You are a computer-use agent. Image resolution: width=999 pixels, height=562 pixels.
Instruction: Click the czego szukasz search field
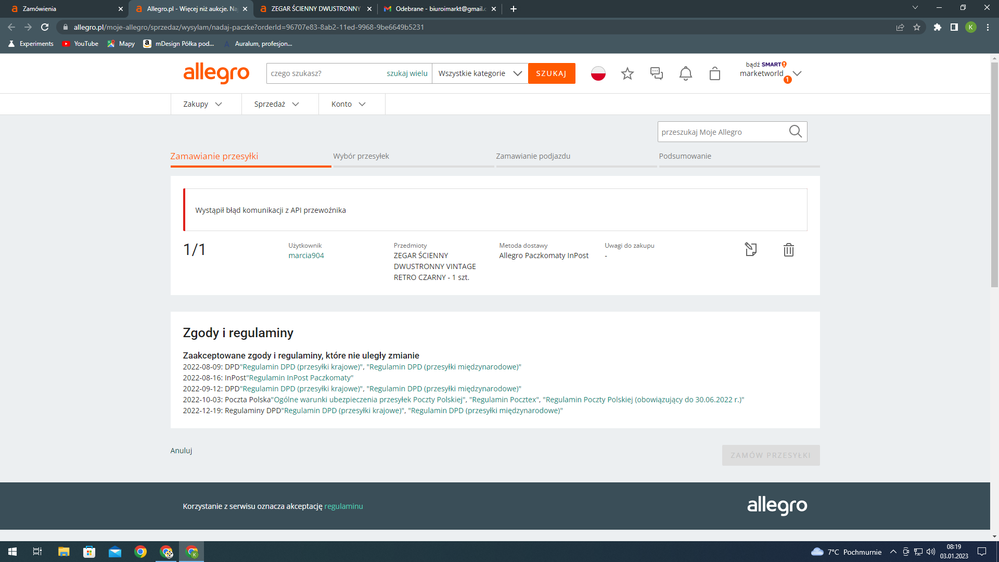pyautogui.click(x=325, y=73)
